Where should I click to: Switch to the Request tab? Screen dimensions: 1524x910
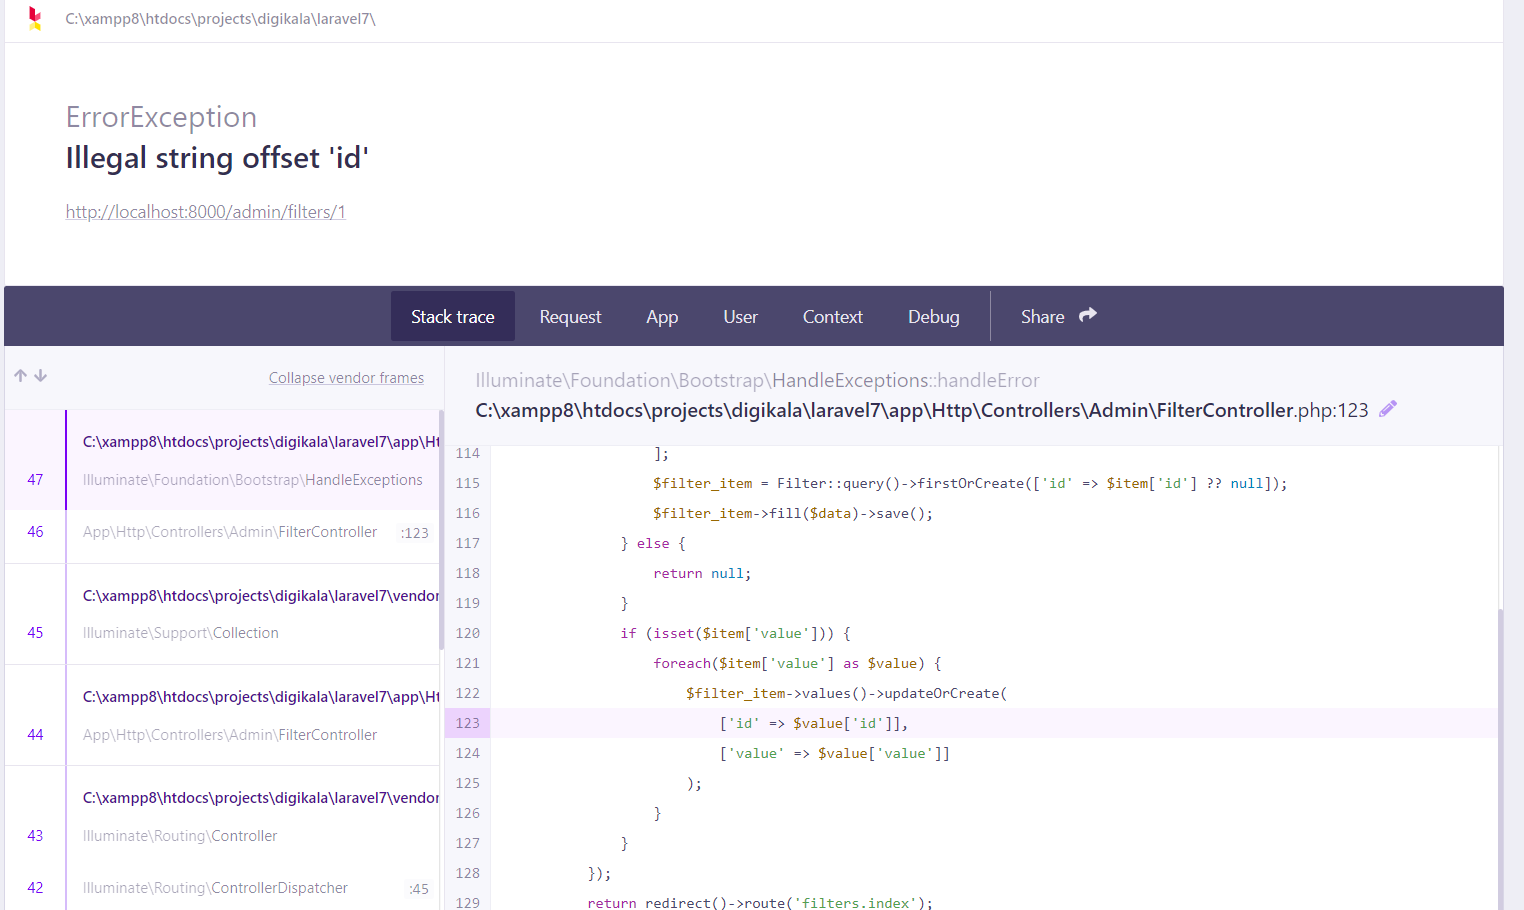pyautogui.click(x=570, y=316)
